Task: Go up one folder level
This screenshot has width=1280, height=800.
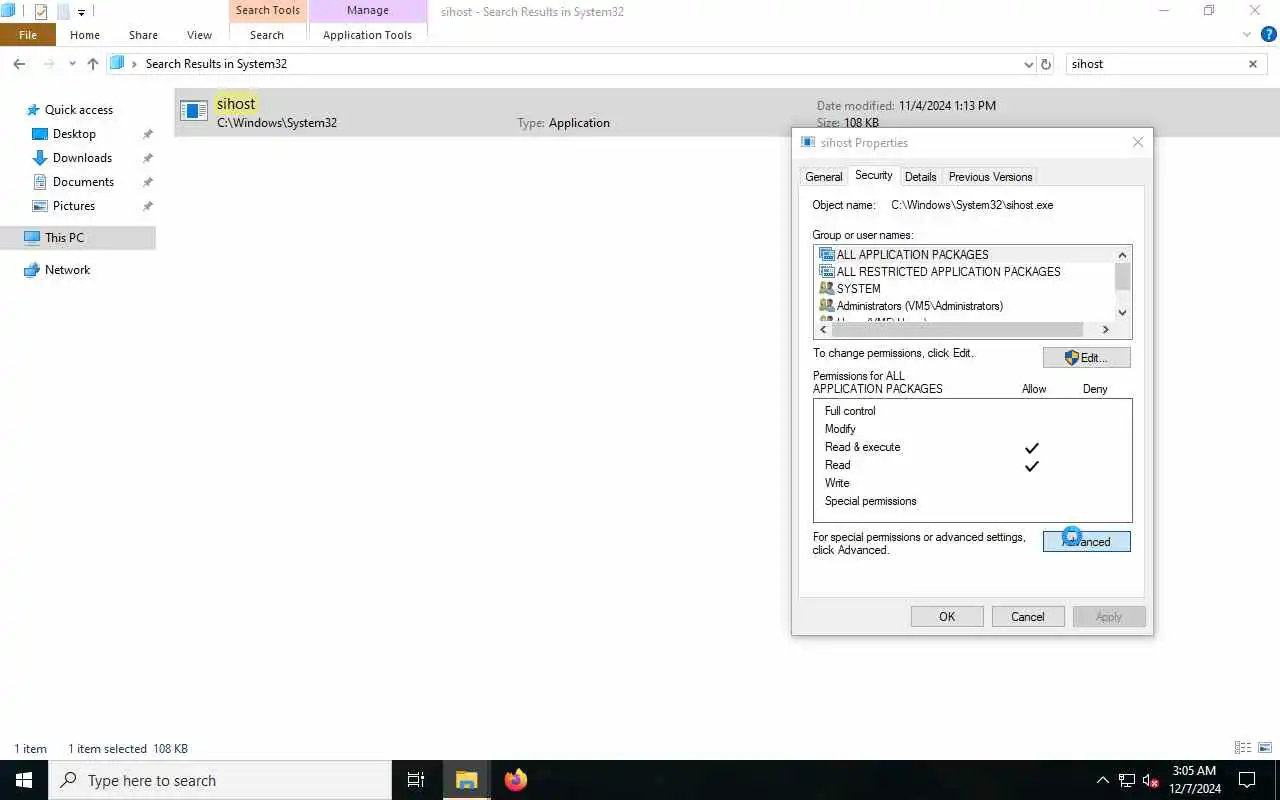Action: click(x=93, y=64)
